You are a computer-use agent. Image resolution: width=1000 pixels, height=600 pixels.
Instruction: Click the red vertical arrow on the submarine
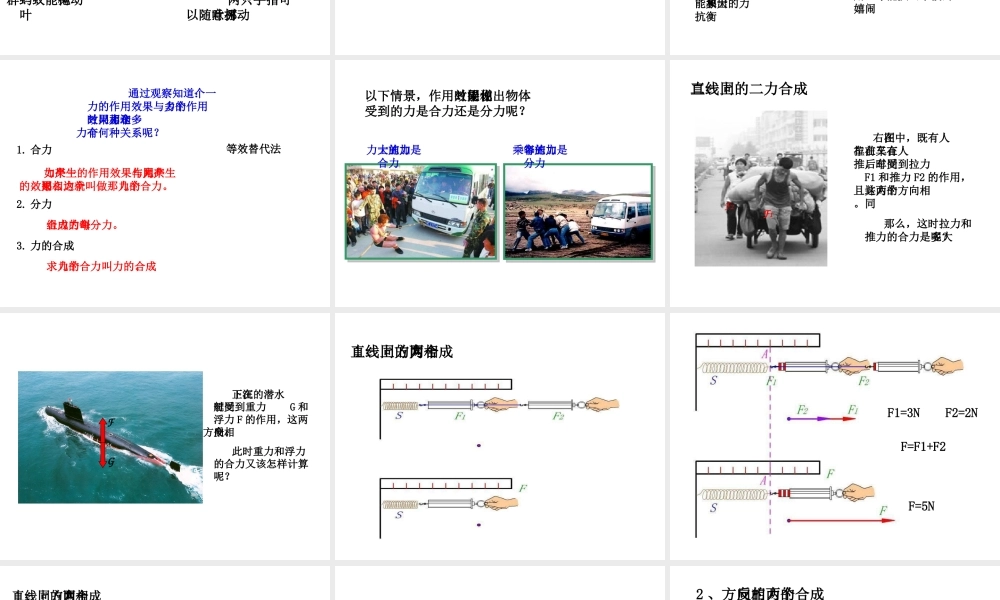102,442
